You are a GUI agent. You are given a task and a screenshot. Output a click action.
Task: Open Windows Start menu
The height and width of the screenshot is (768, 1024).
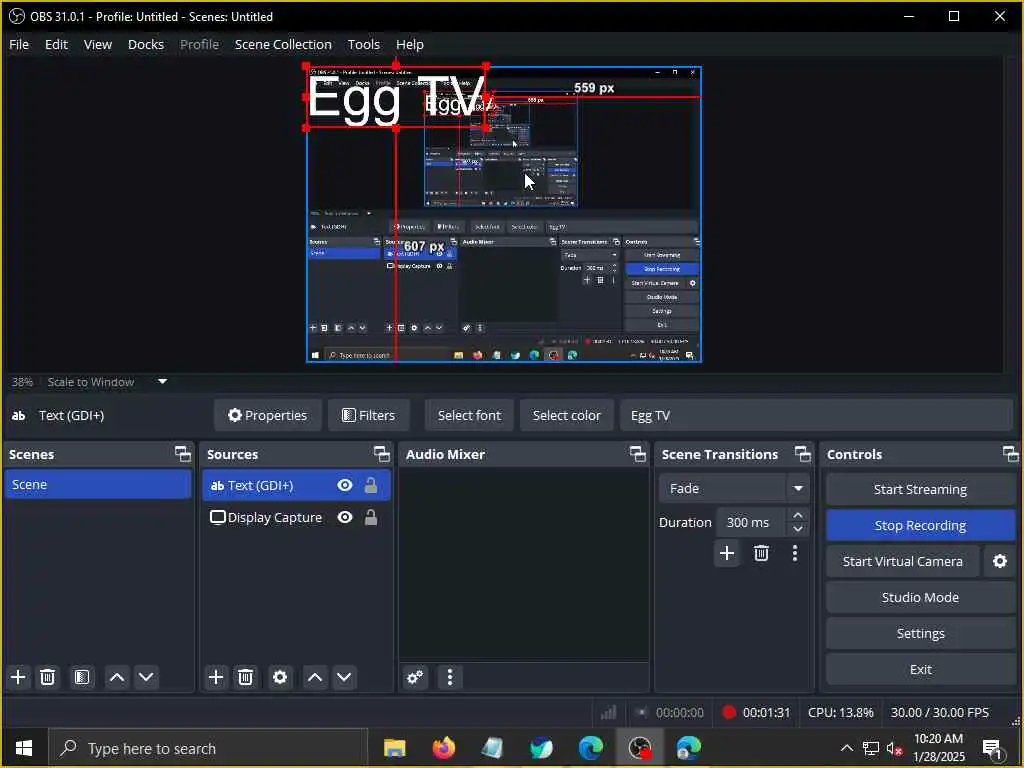click(24, 748)
